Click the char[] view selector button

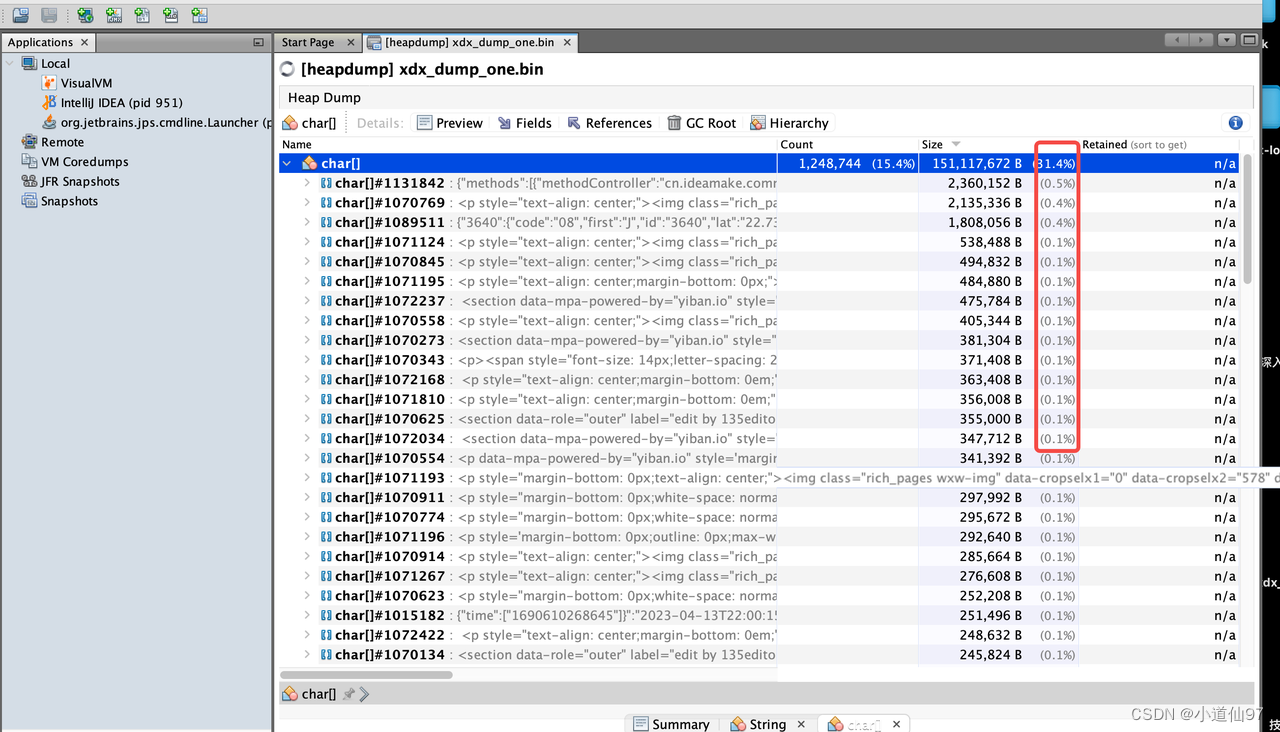click(310, 123)
